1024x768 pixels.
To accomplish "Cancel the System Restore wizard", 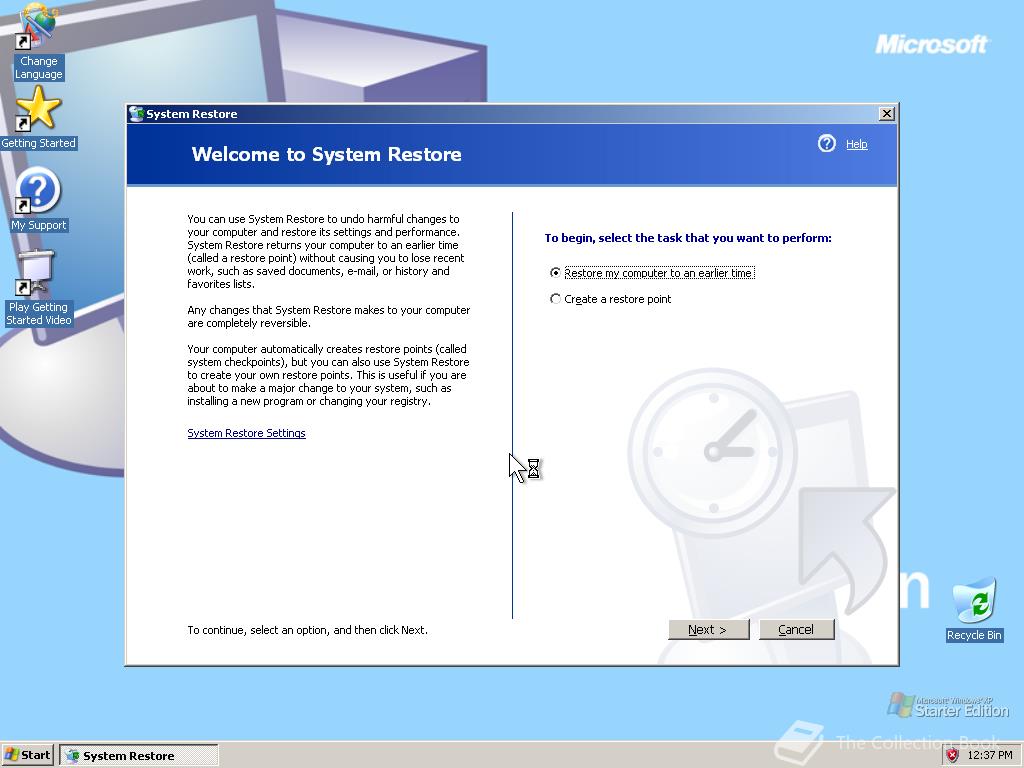I will 796,629.
